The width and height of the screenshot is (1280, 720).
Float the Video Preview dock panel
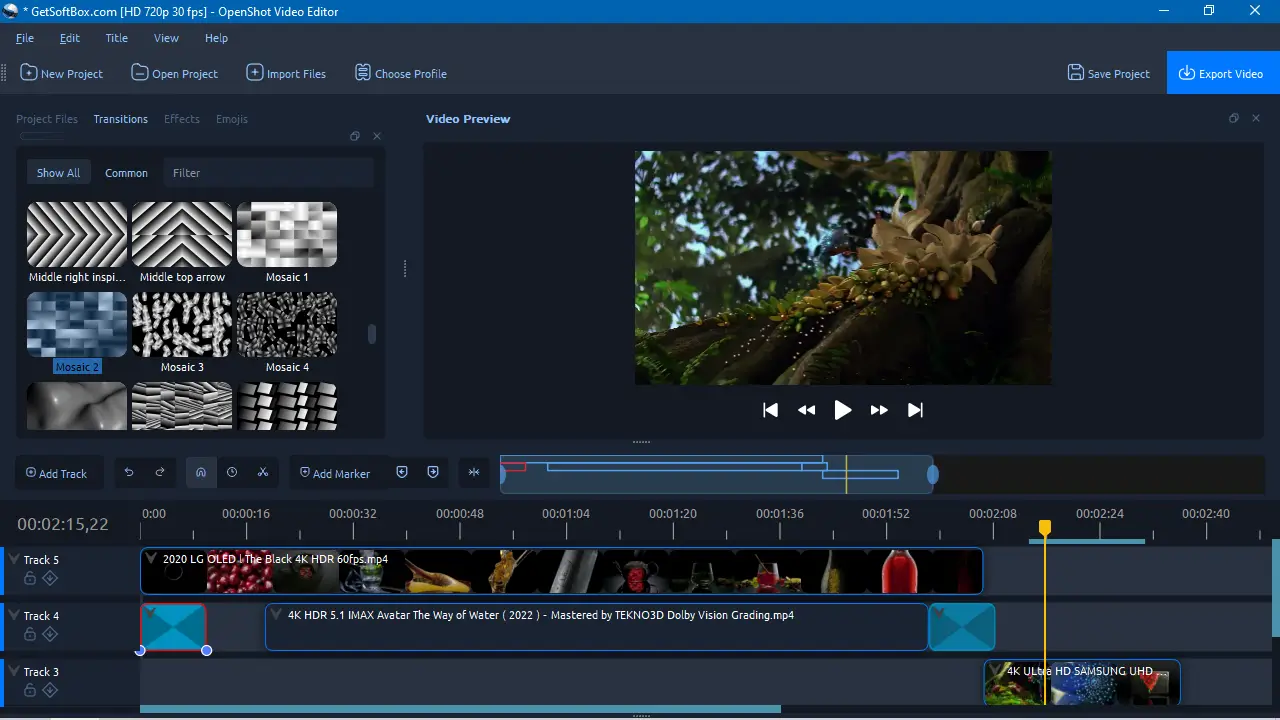coord(1234,118)
